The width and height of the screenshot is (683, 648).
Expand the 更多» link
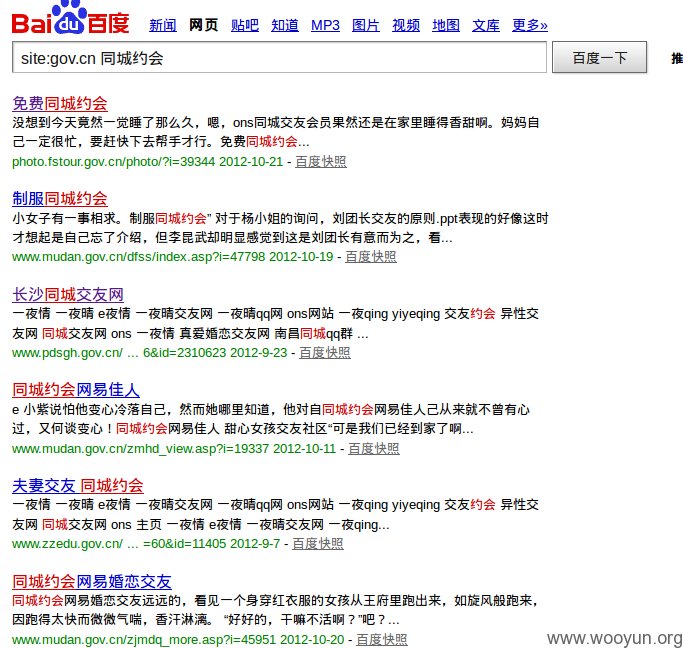530,25
